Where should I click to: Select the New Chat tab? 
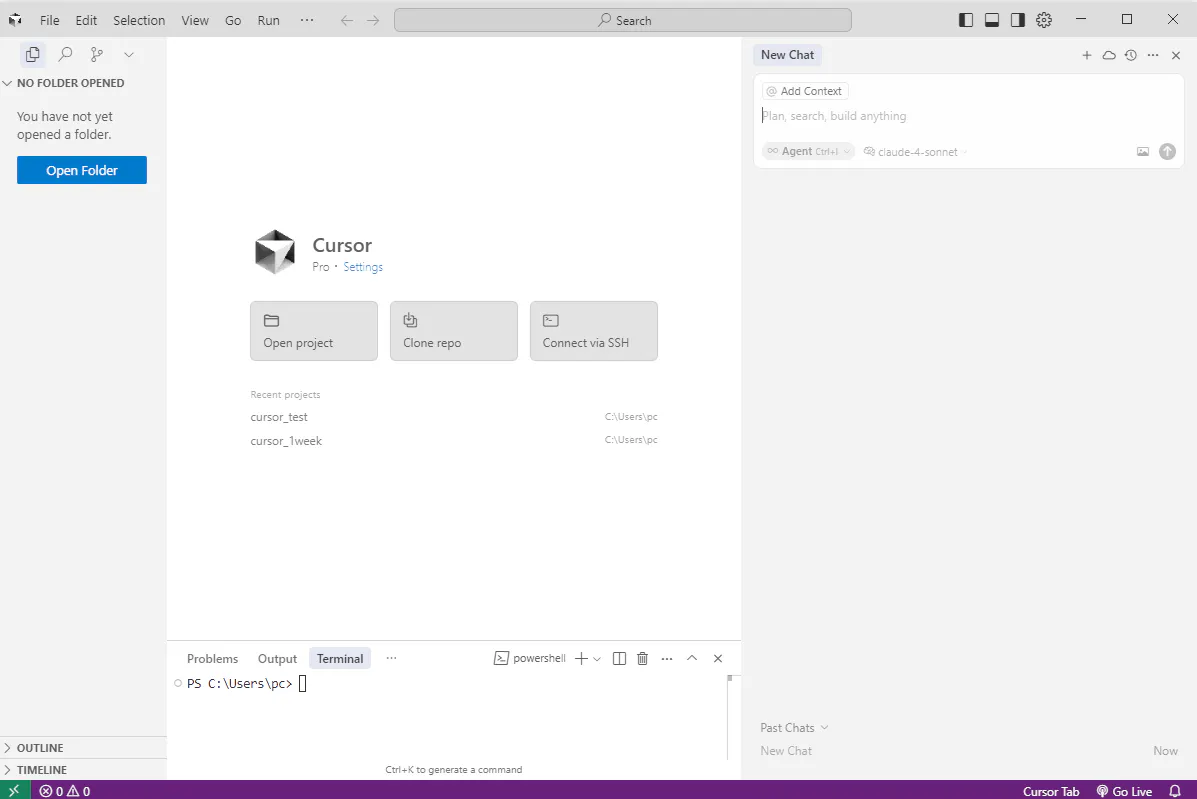point(787,55)
